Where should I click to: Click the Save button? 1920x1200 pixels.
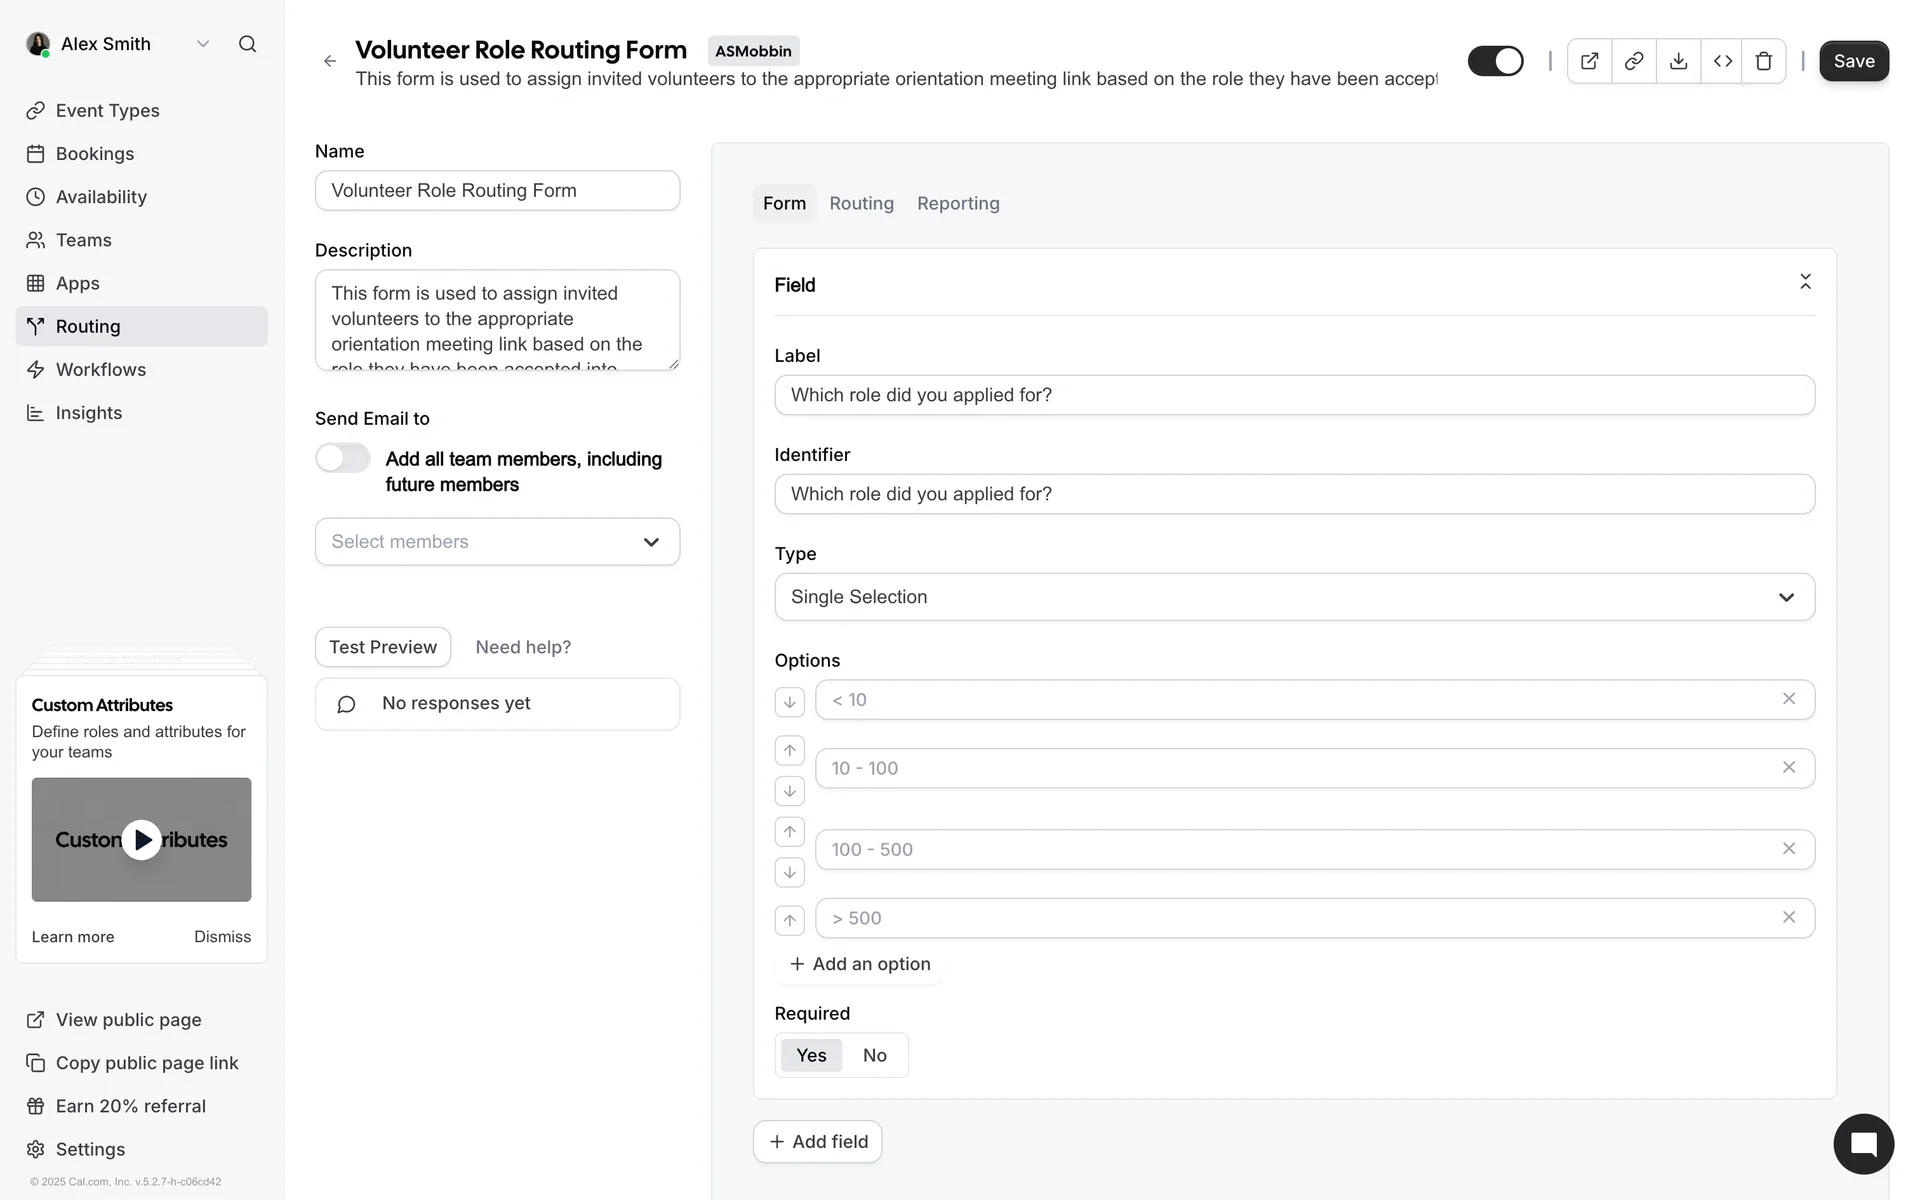(x=1853, y=61)
